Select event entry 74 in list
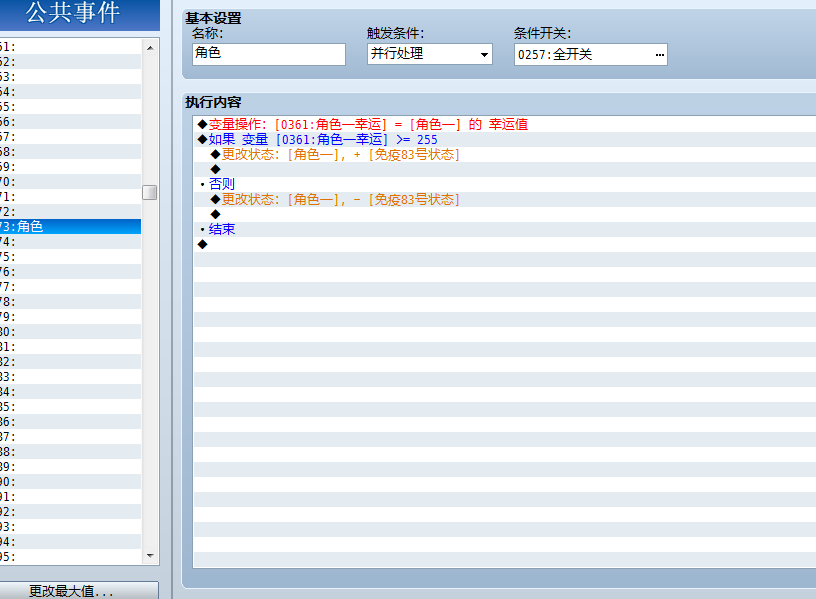Screen dimensions: 816x599 (x=70, y=241)
